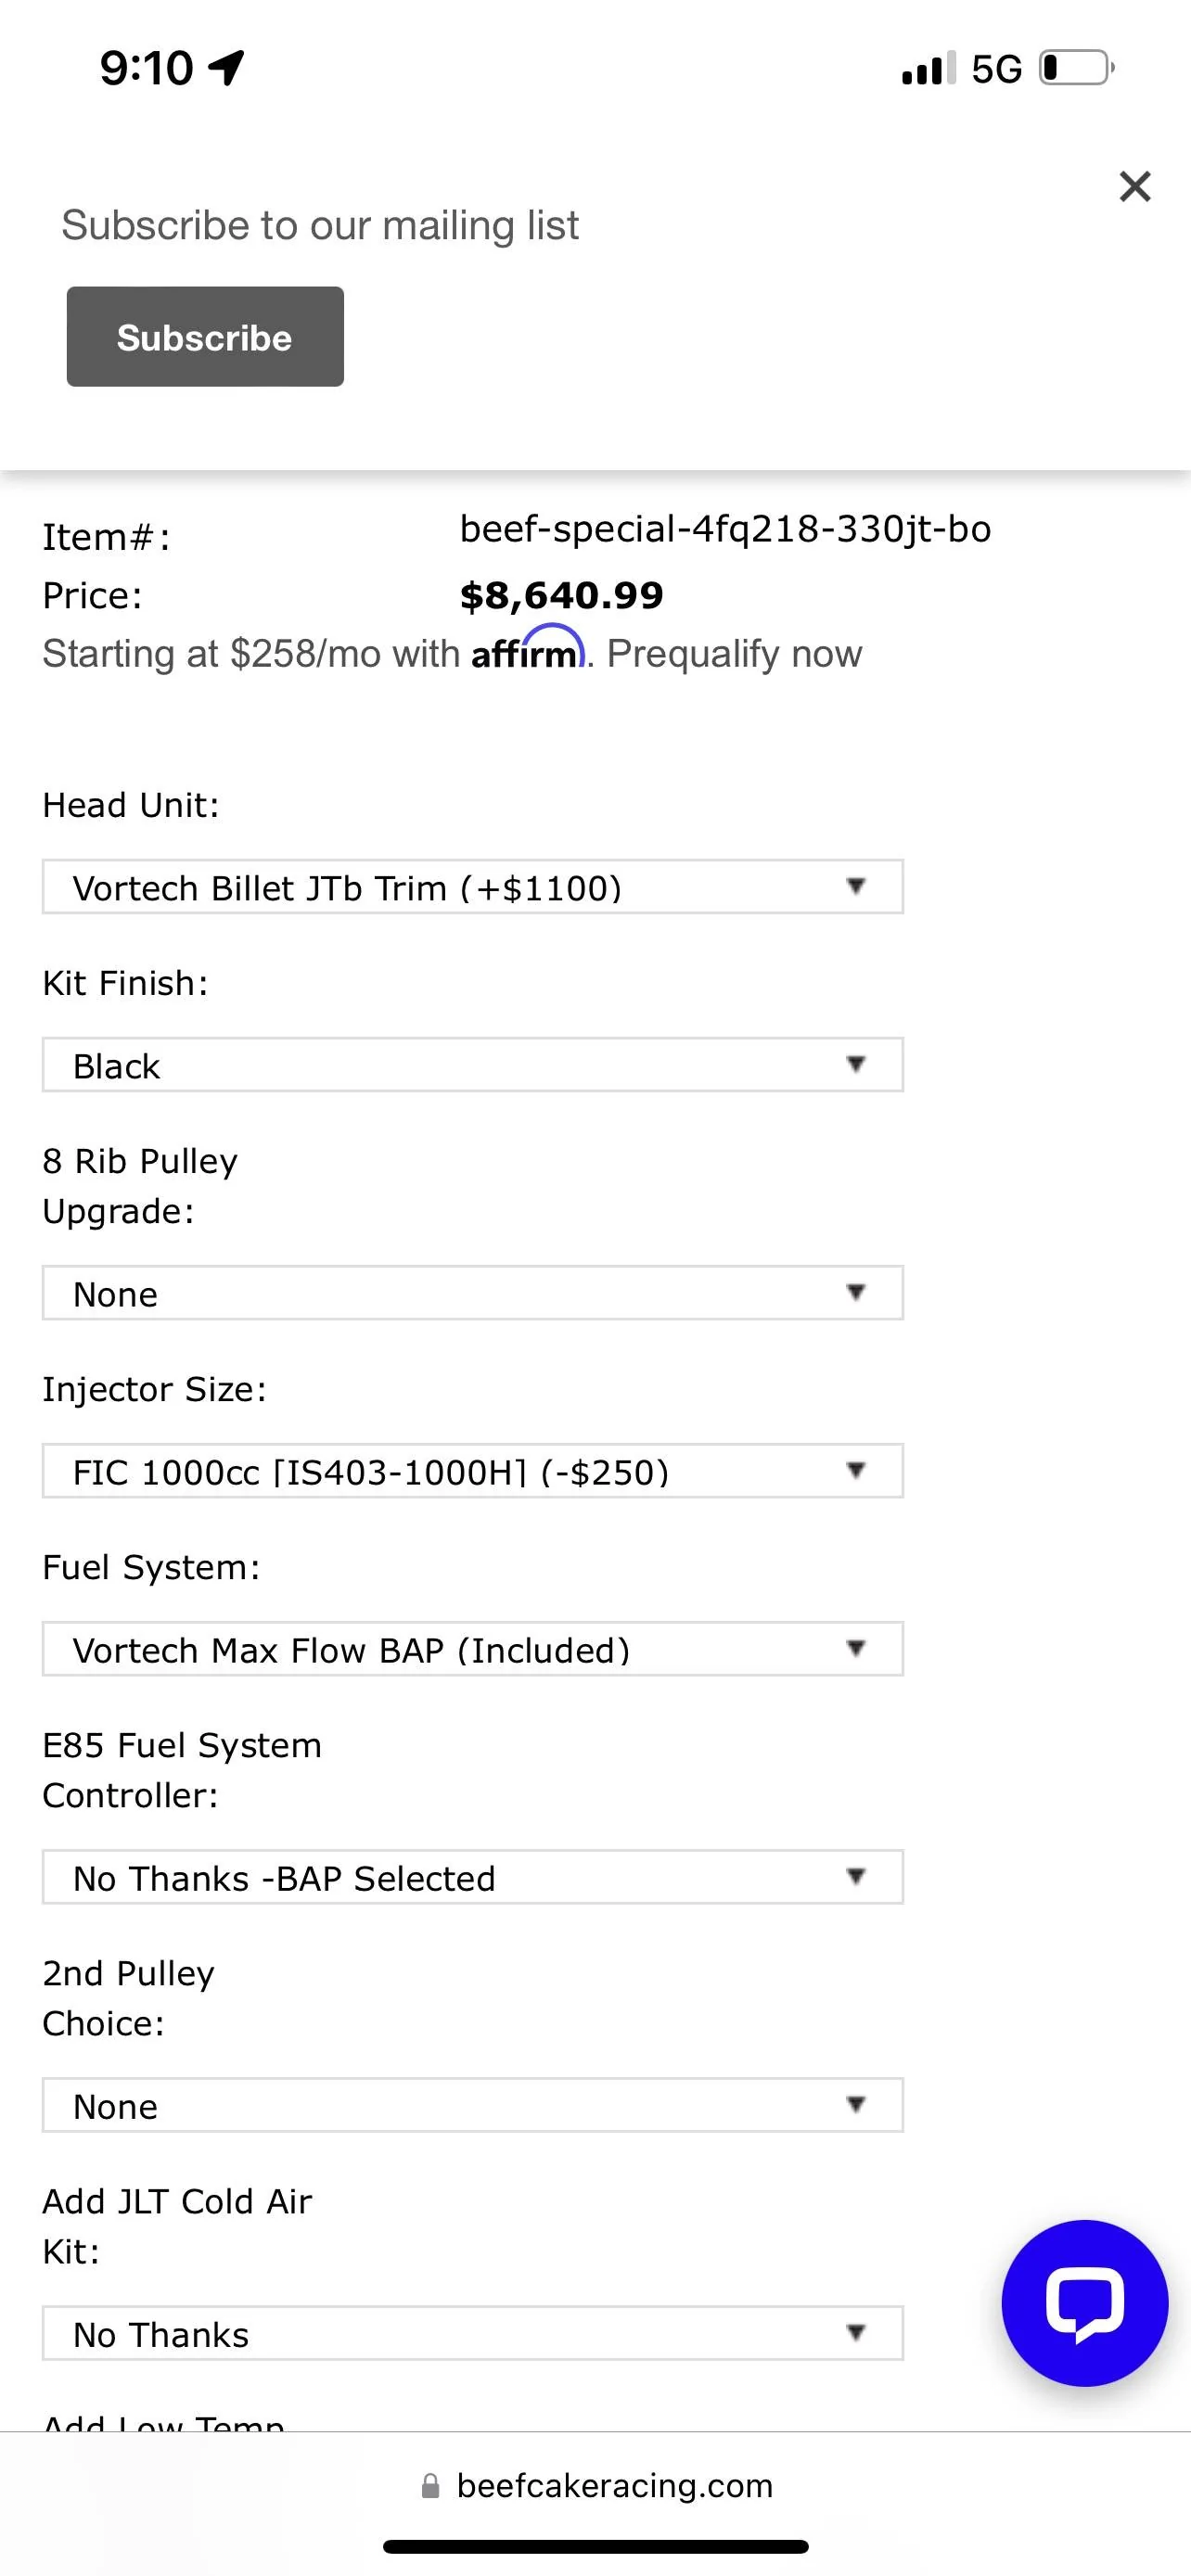Viewport: 1191px width, 2576px height.
Task: Change the Injector Size selection
Action: (x=473, y=1471)
